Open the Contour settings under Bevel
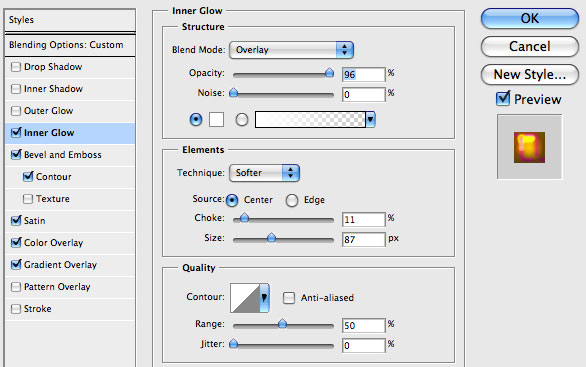 click(53, 177)
